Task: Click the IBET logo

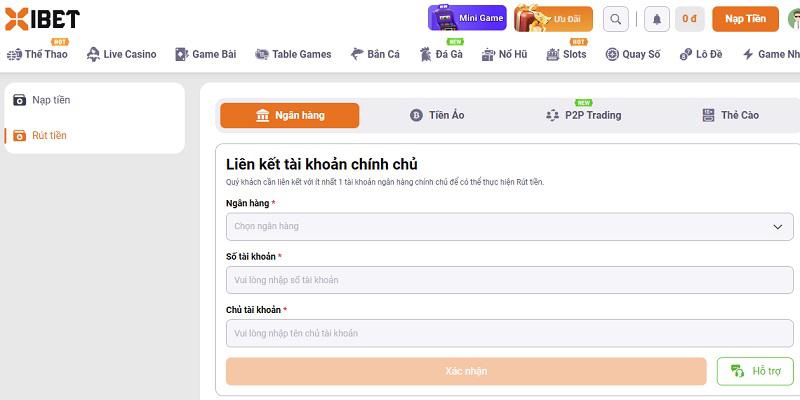Action: coord(42,19)
